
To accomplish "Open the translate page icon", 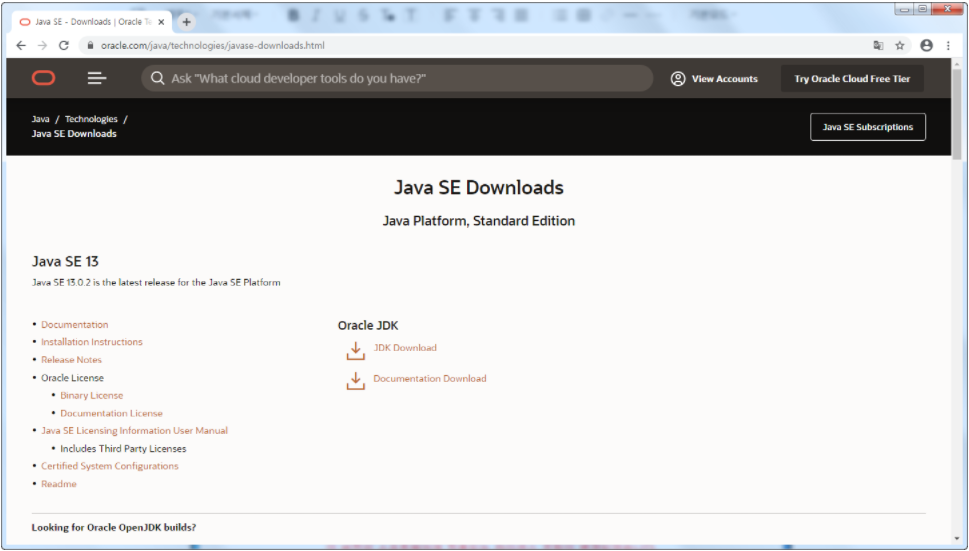I will coord(878,45).
